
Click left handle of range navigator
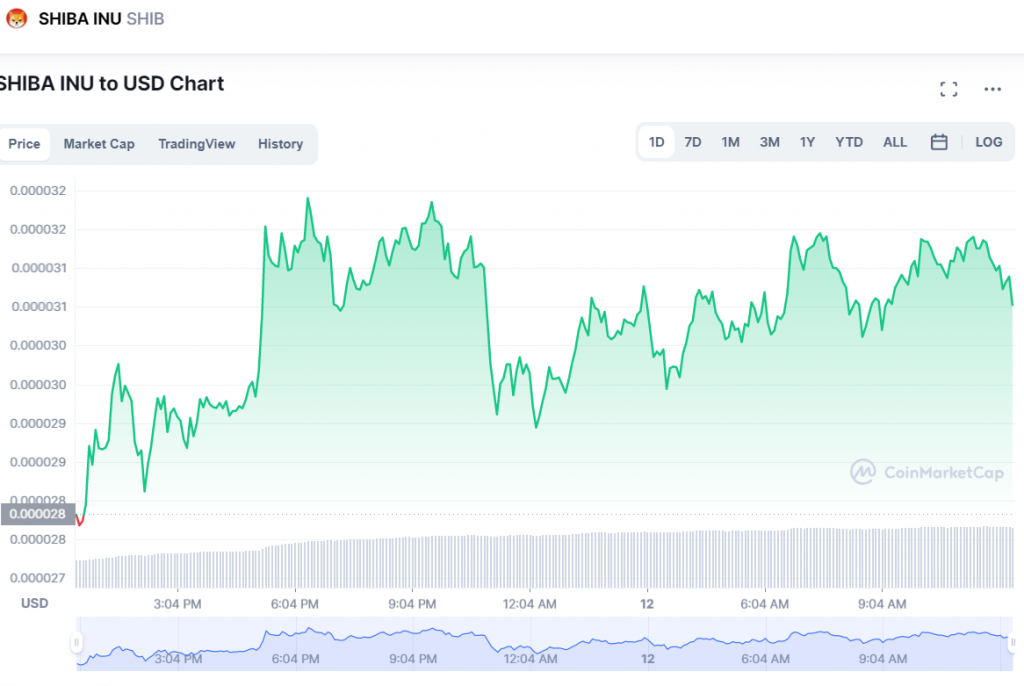pos(76,643)
